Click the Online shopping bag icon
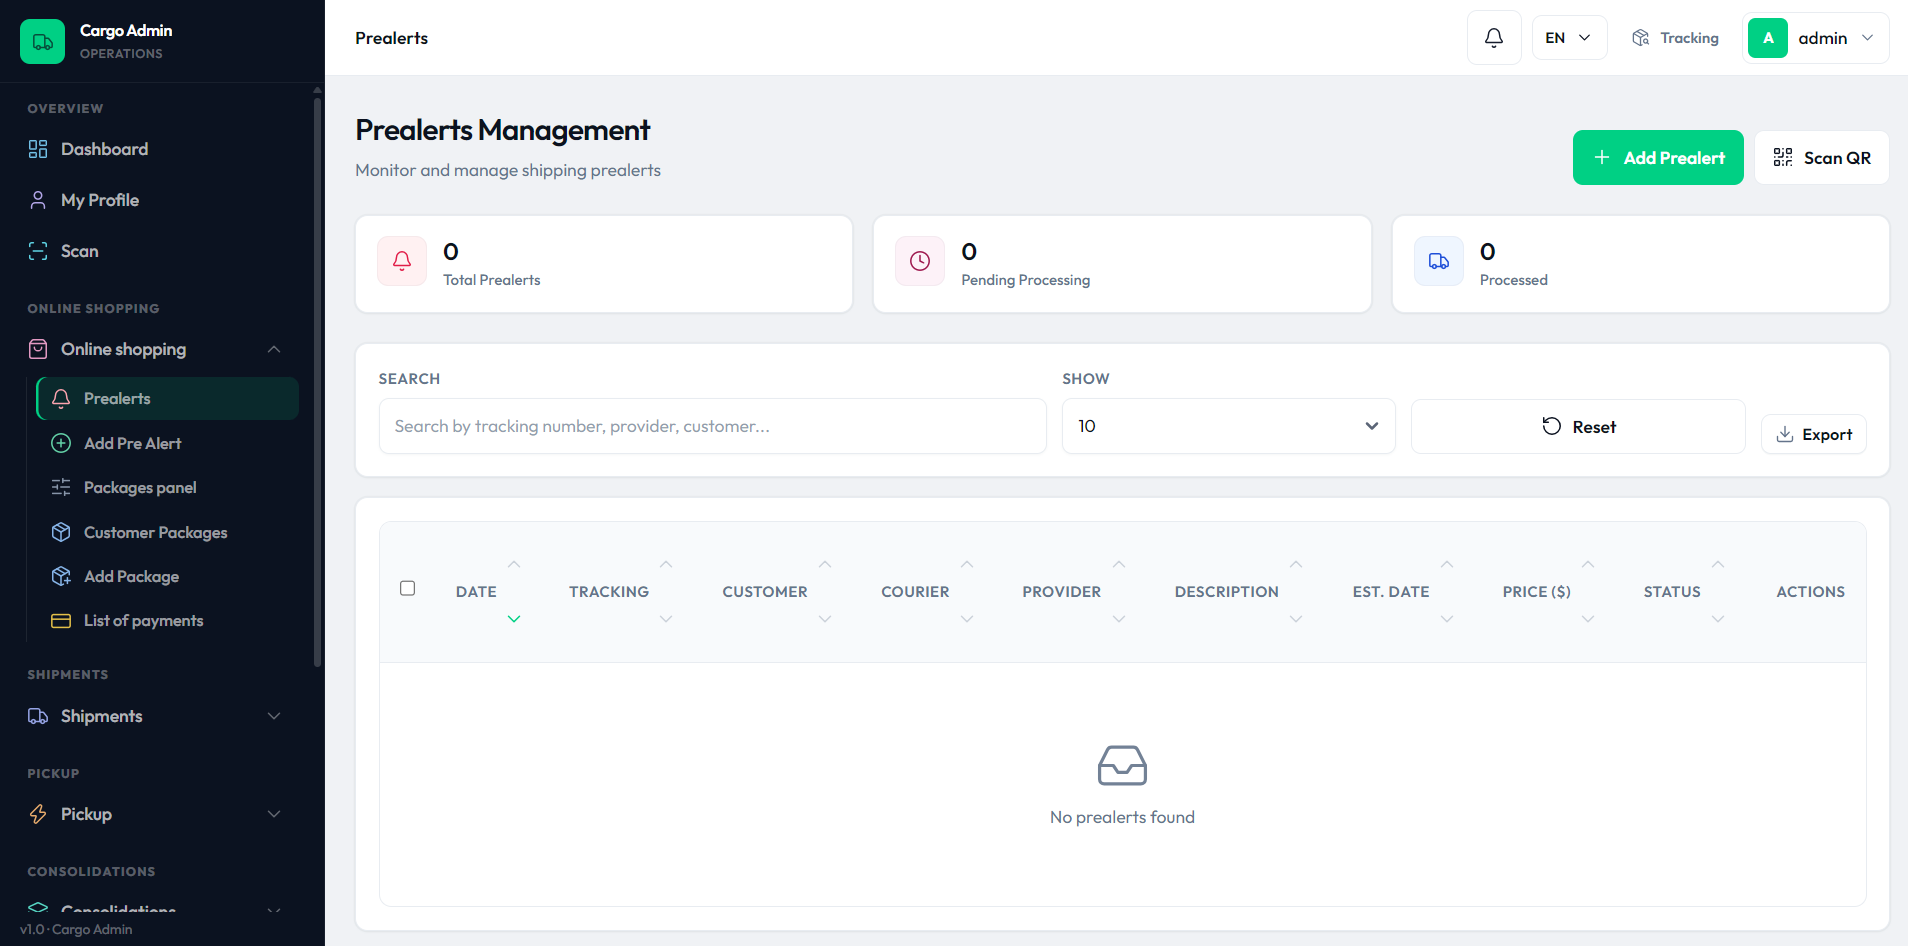 point(38,349)
